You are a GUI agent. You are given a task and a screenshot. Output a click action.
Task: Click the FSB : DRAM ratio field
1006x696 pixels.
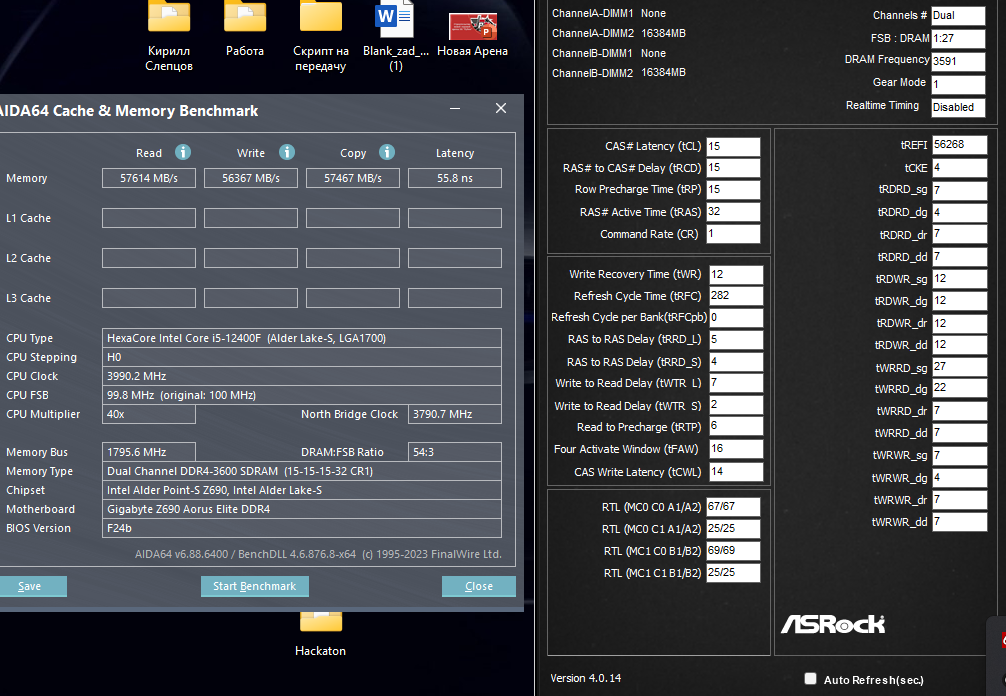click(x=958, y=38)
